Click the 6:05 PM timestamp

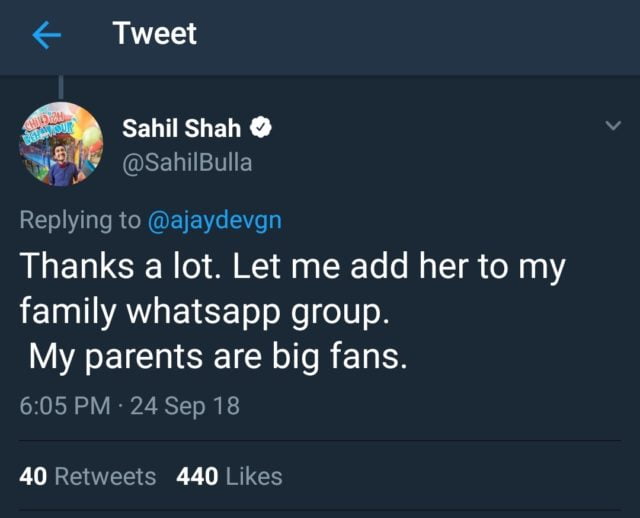point(62,407)
